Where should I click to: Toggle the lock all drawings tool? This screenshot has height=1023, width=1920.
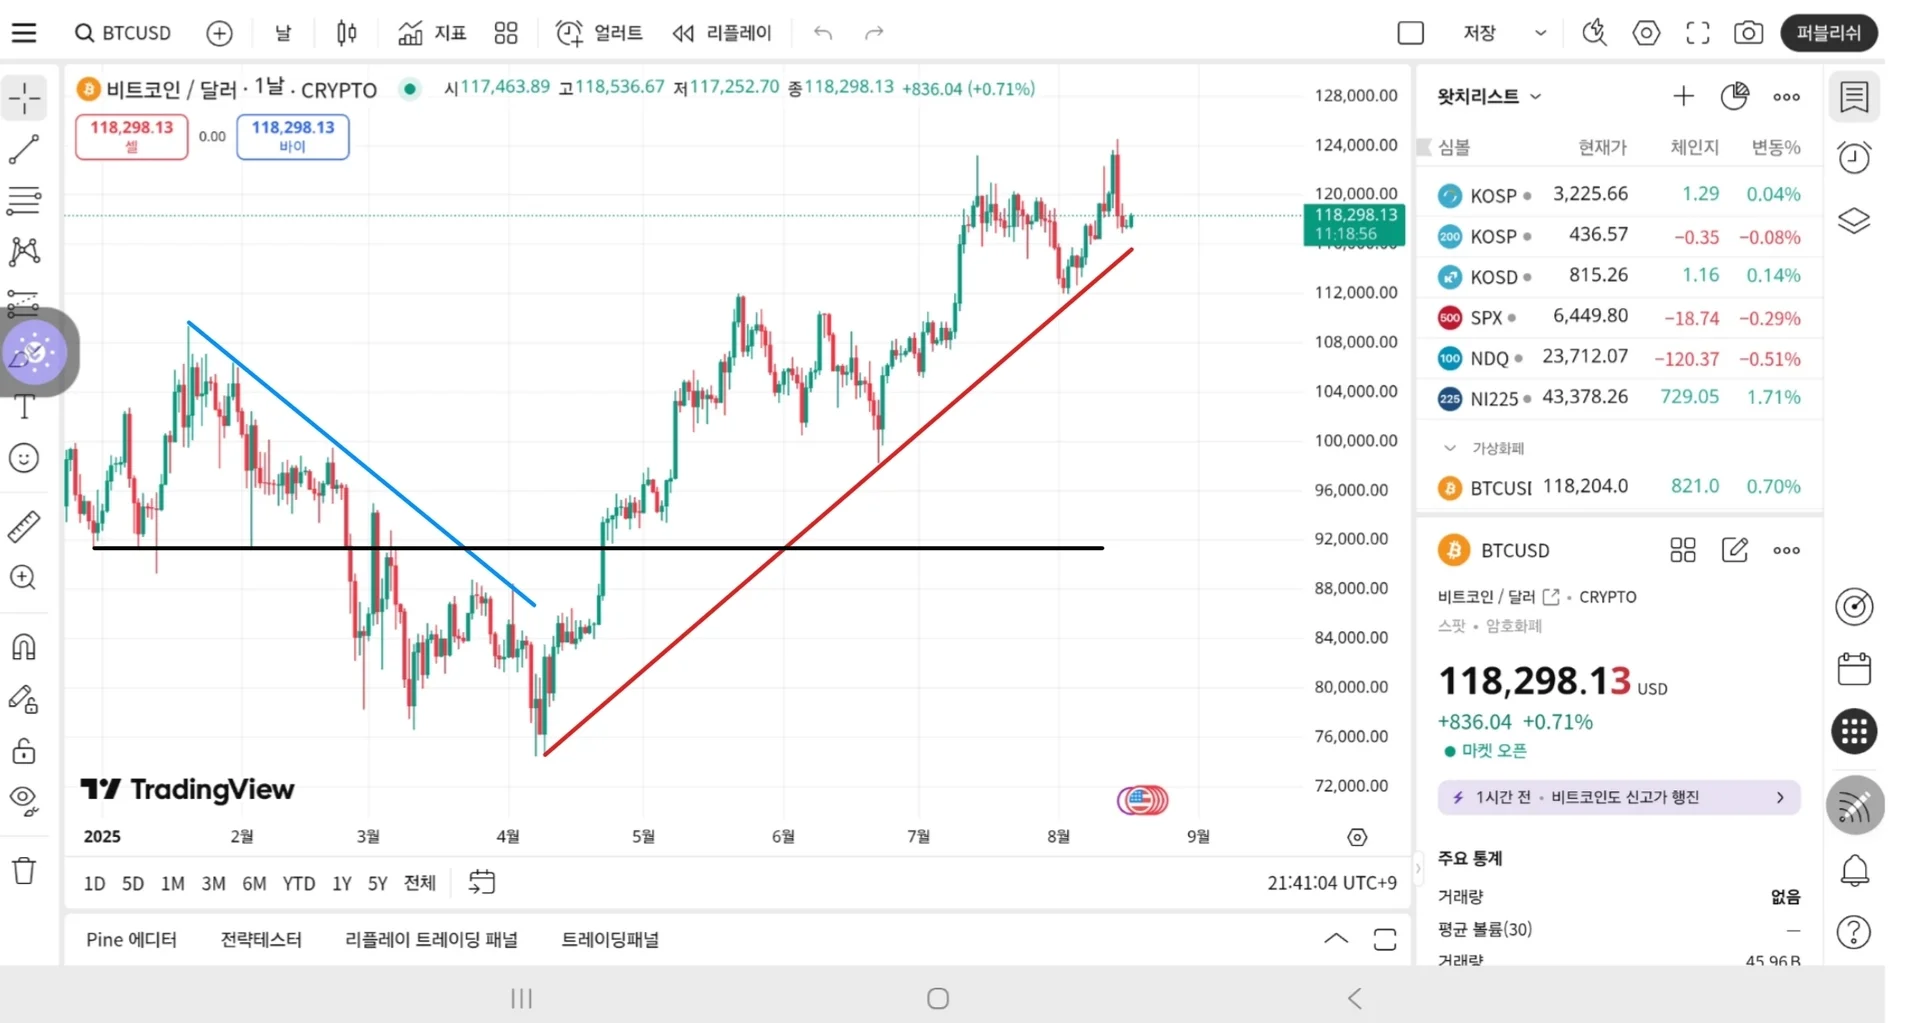(24, 751)
